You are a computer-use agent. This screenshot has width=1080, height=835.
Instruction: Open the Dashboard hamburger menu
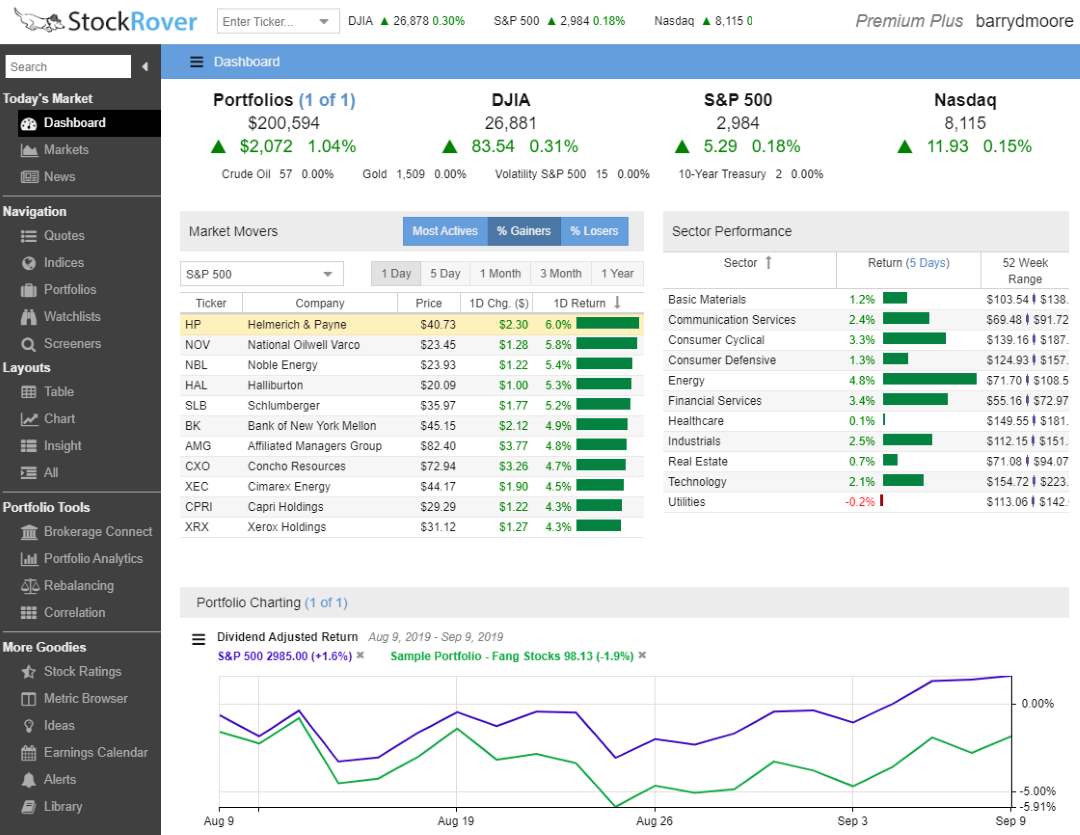197,60
